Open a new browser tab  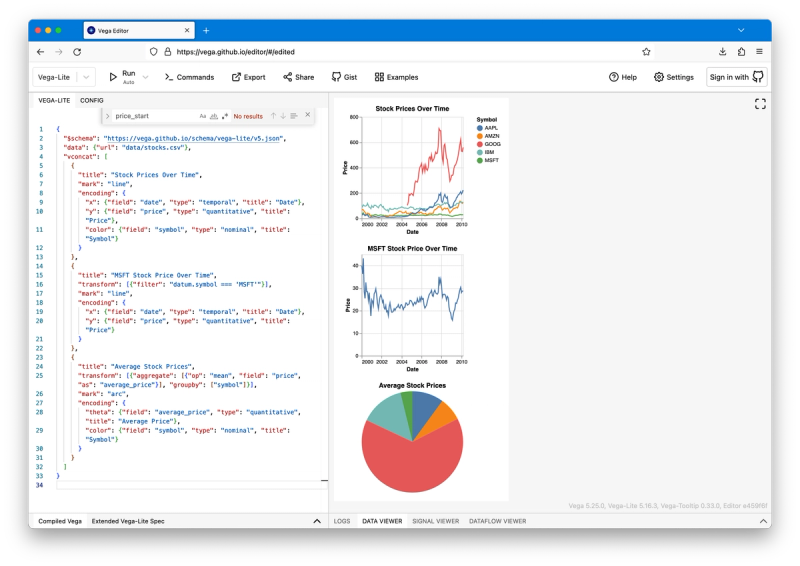(206, 31)
